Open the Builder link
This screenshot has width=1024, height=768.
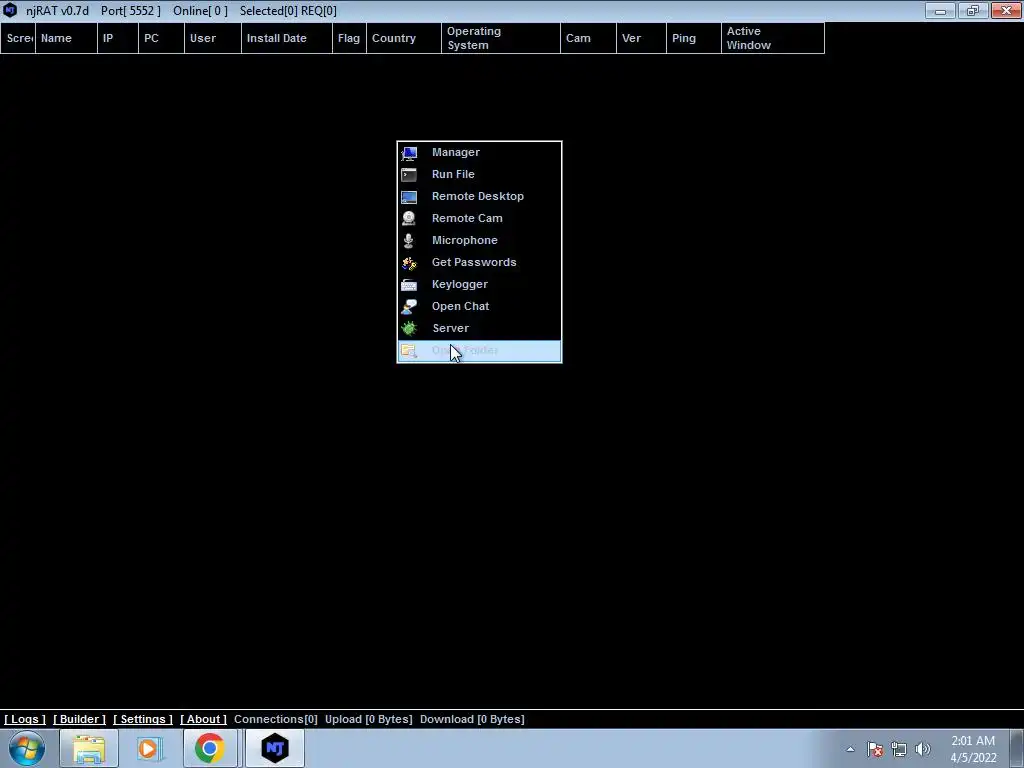pyautogui.click(x=79, y=719)
